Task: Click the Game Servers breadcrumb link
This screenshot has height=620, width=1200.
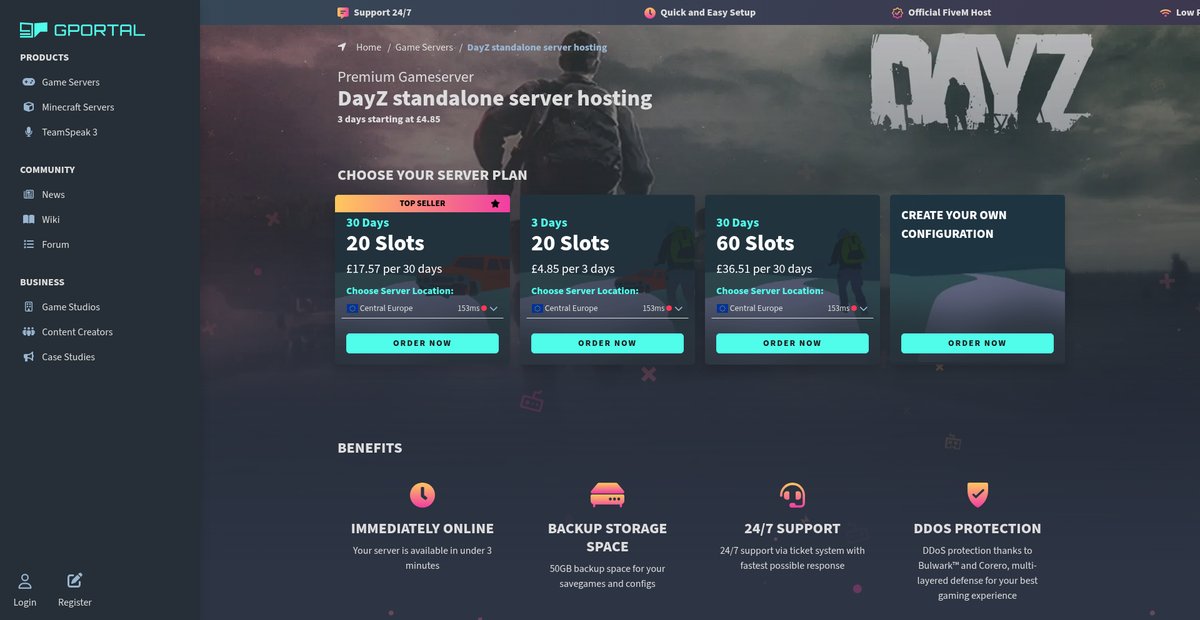Action: point(424,47)
